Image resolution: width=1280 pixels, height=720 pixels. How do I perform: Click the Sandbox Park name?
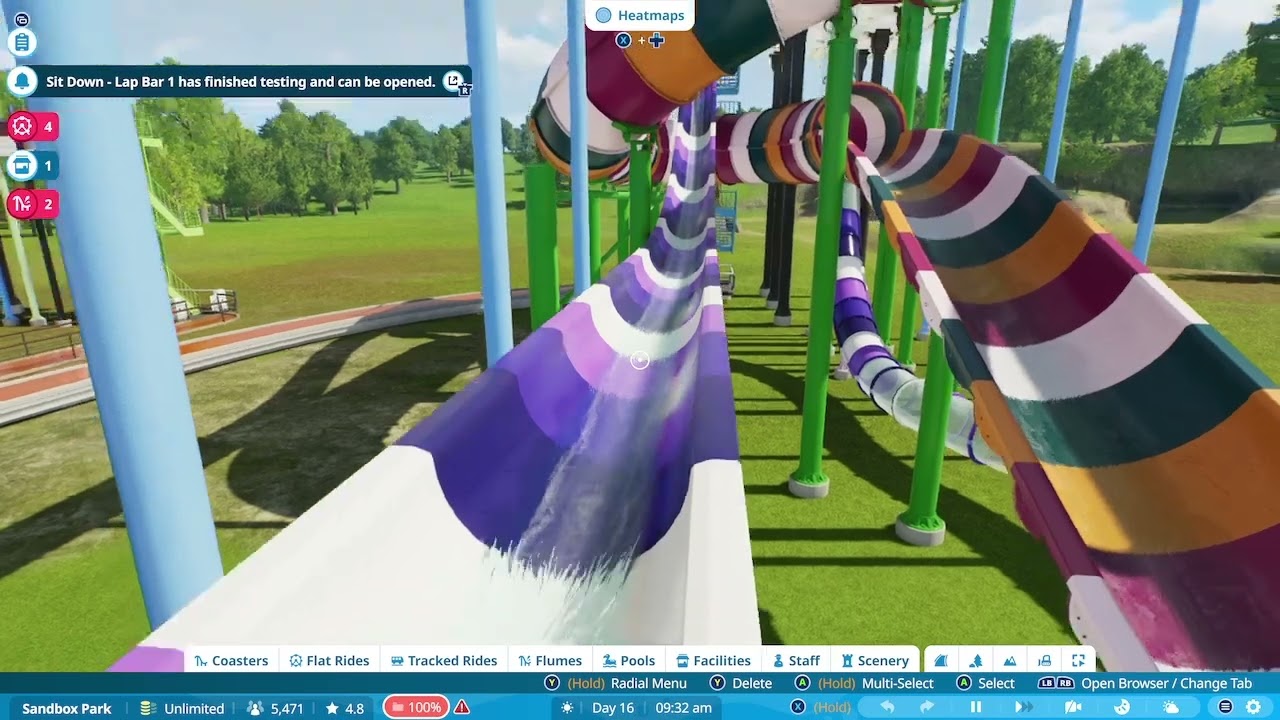(67, 708)
